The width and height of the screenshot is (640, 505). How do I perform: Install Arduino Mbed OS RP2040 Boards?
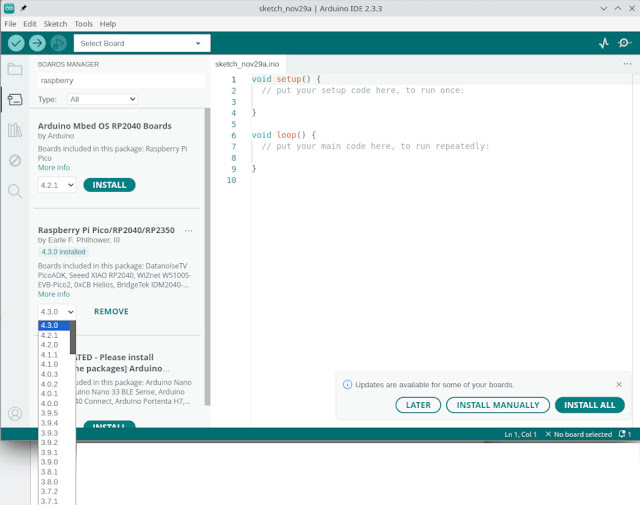[x=109, y=185]
